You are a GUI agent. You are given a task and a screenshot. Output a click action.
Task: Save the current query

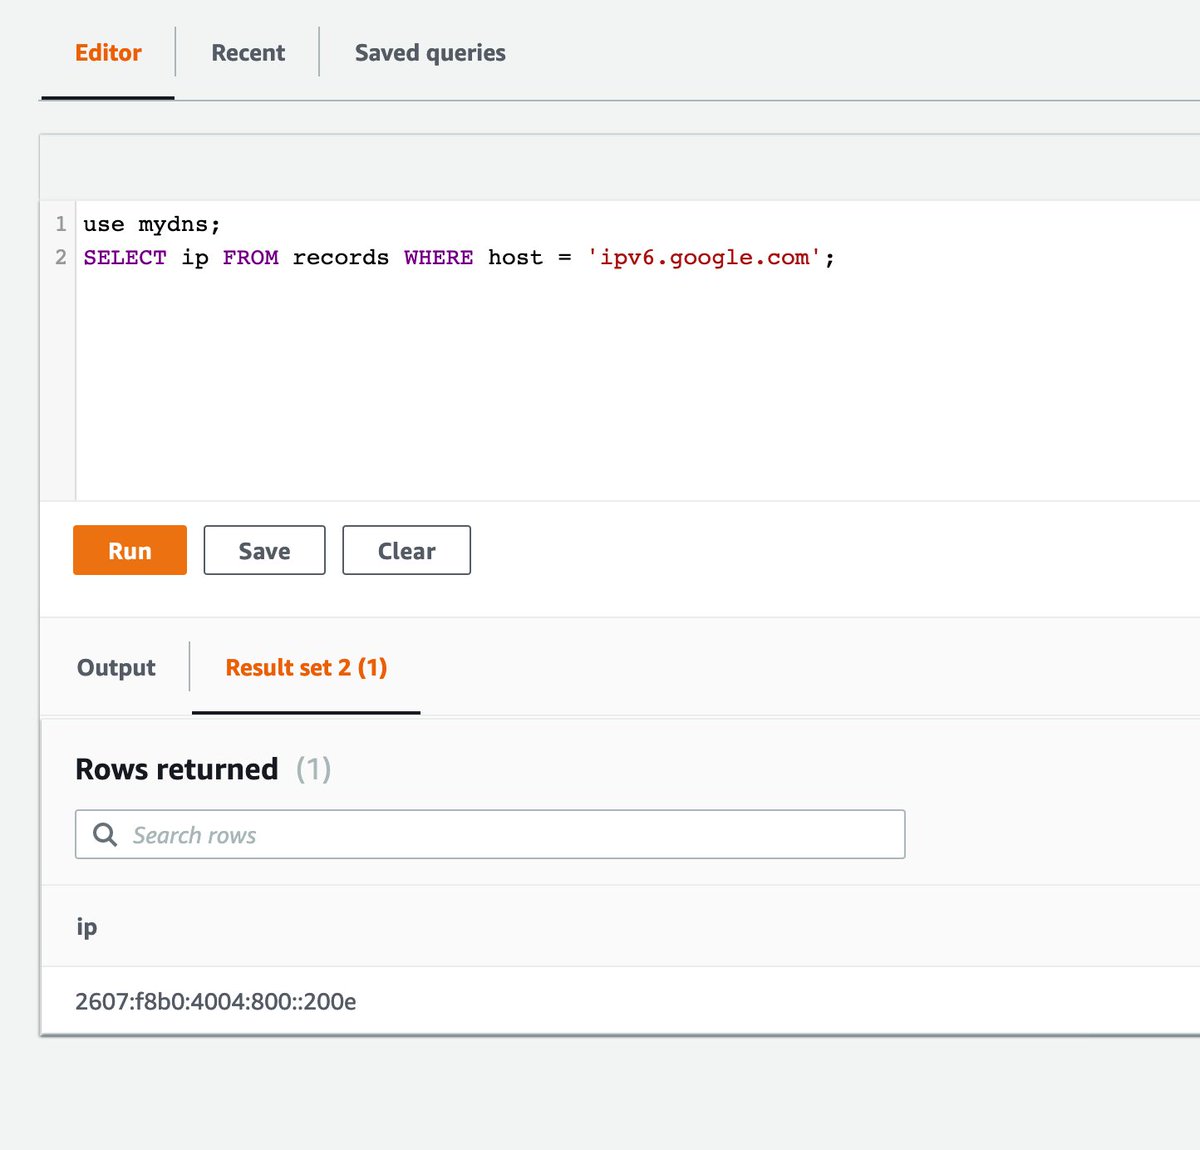[264, 550]
